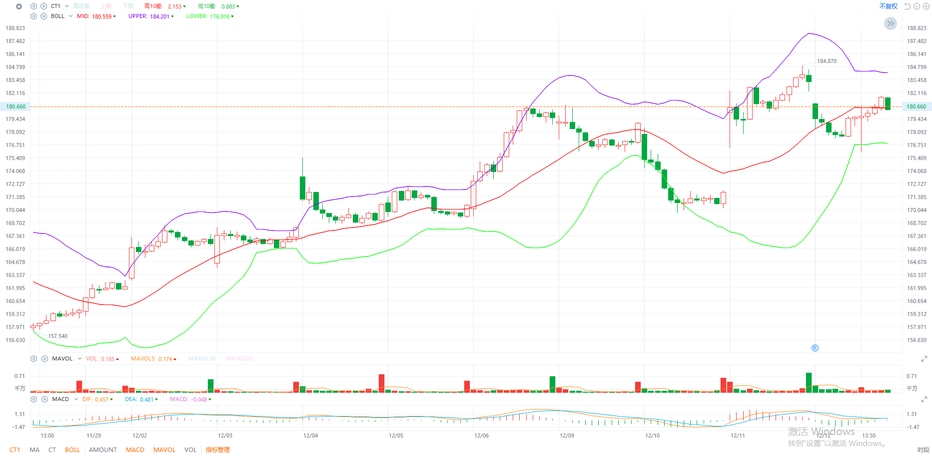
Task: Click the blue circular event marker near 12/12
Action: pyautogui.click(x=816, y=347)
